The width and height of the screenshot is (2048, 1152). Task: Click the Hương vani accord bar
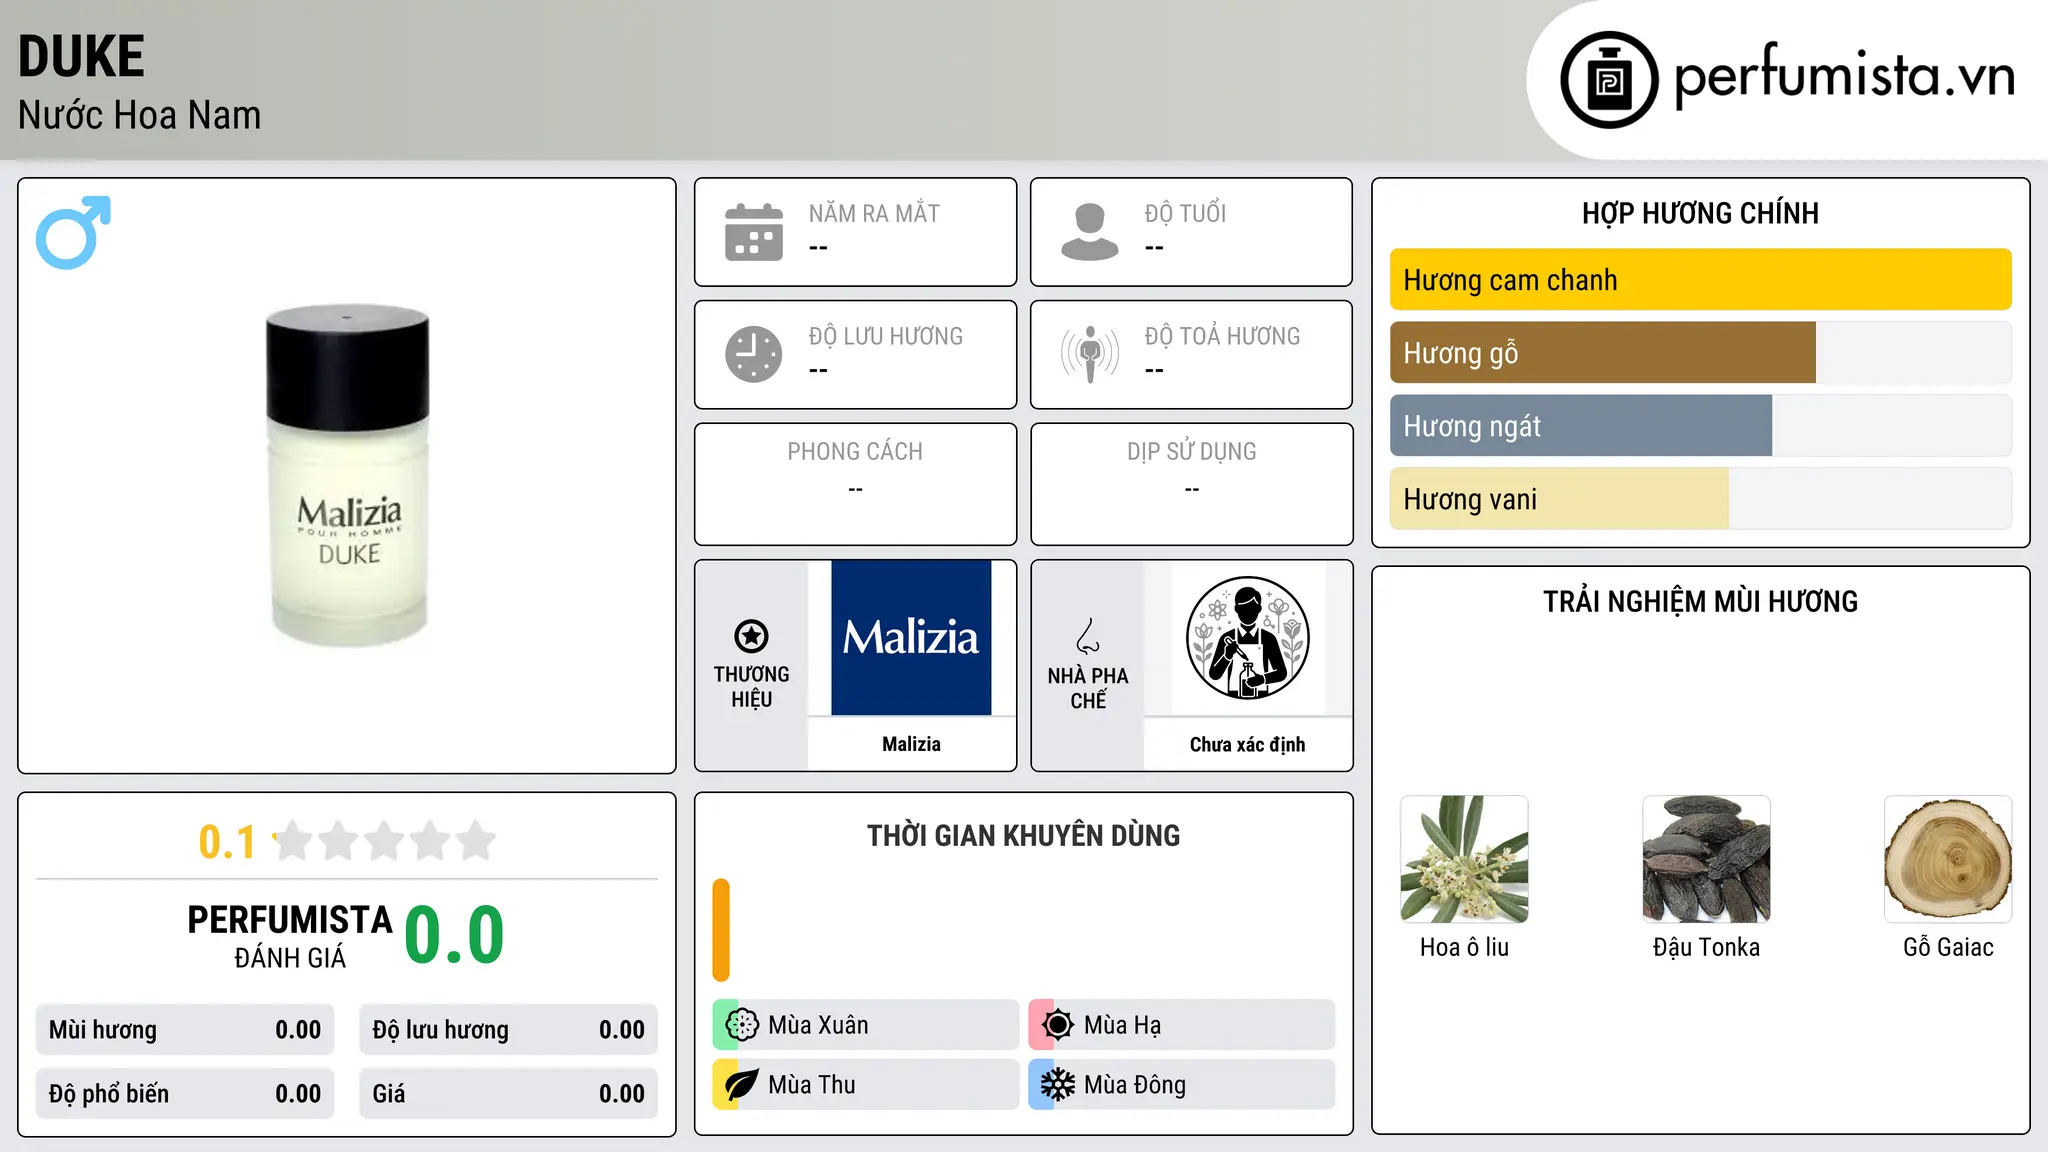pos(1700,499)
